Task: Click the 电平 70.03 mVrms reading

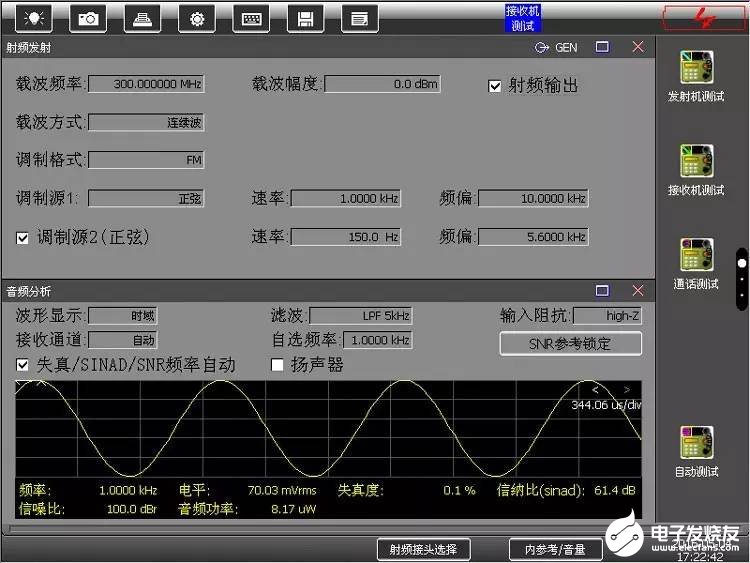Action: pyautogui.click(x=247, y=490)
